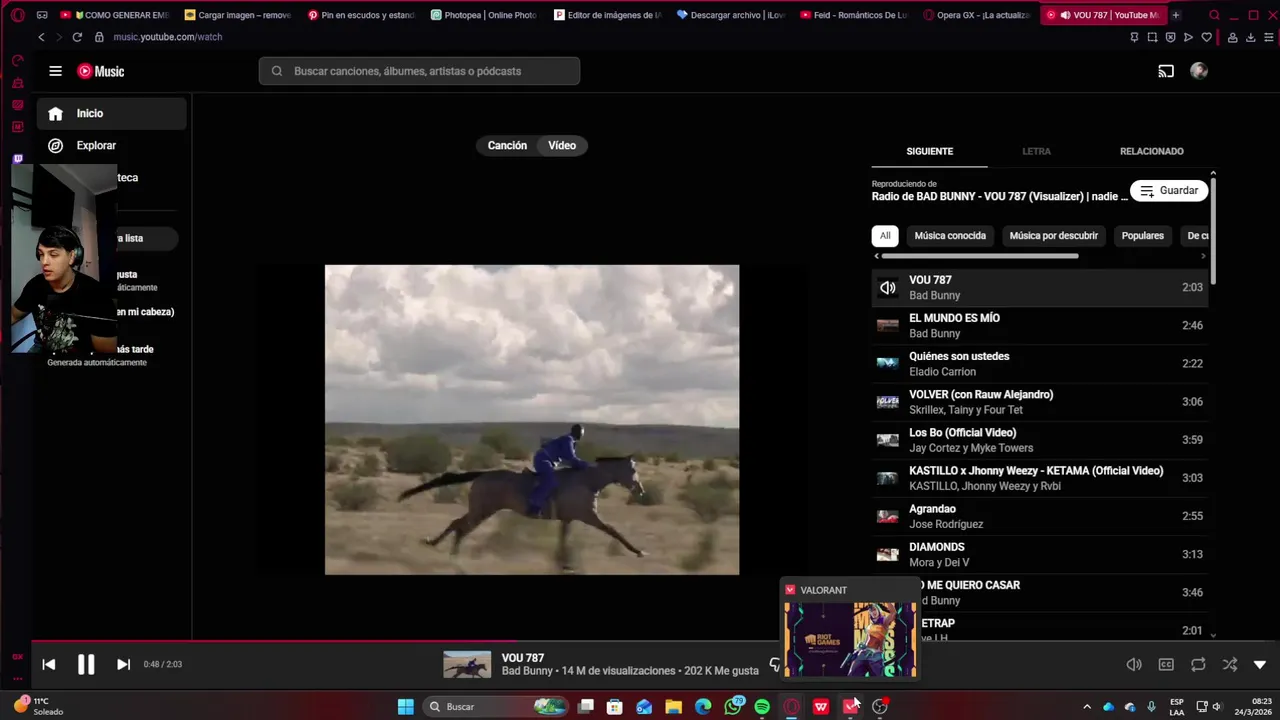Select the All filter chip
The width and height of the screenshot is (1280, 720).
click(x=885, y=236)
